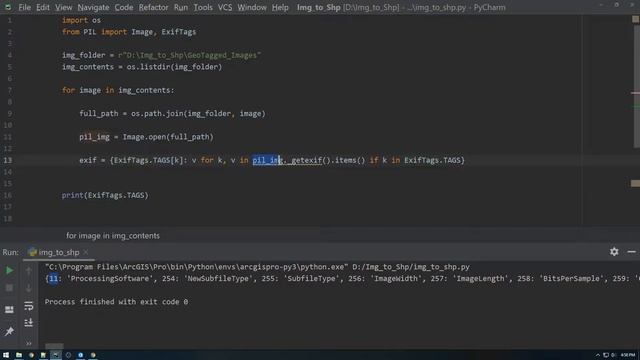Close the img_to_shp run tab
The image size is (640, 360).
[86, 252]
